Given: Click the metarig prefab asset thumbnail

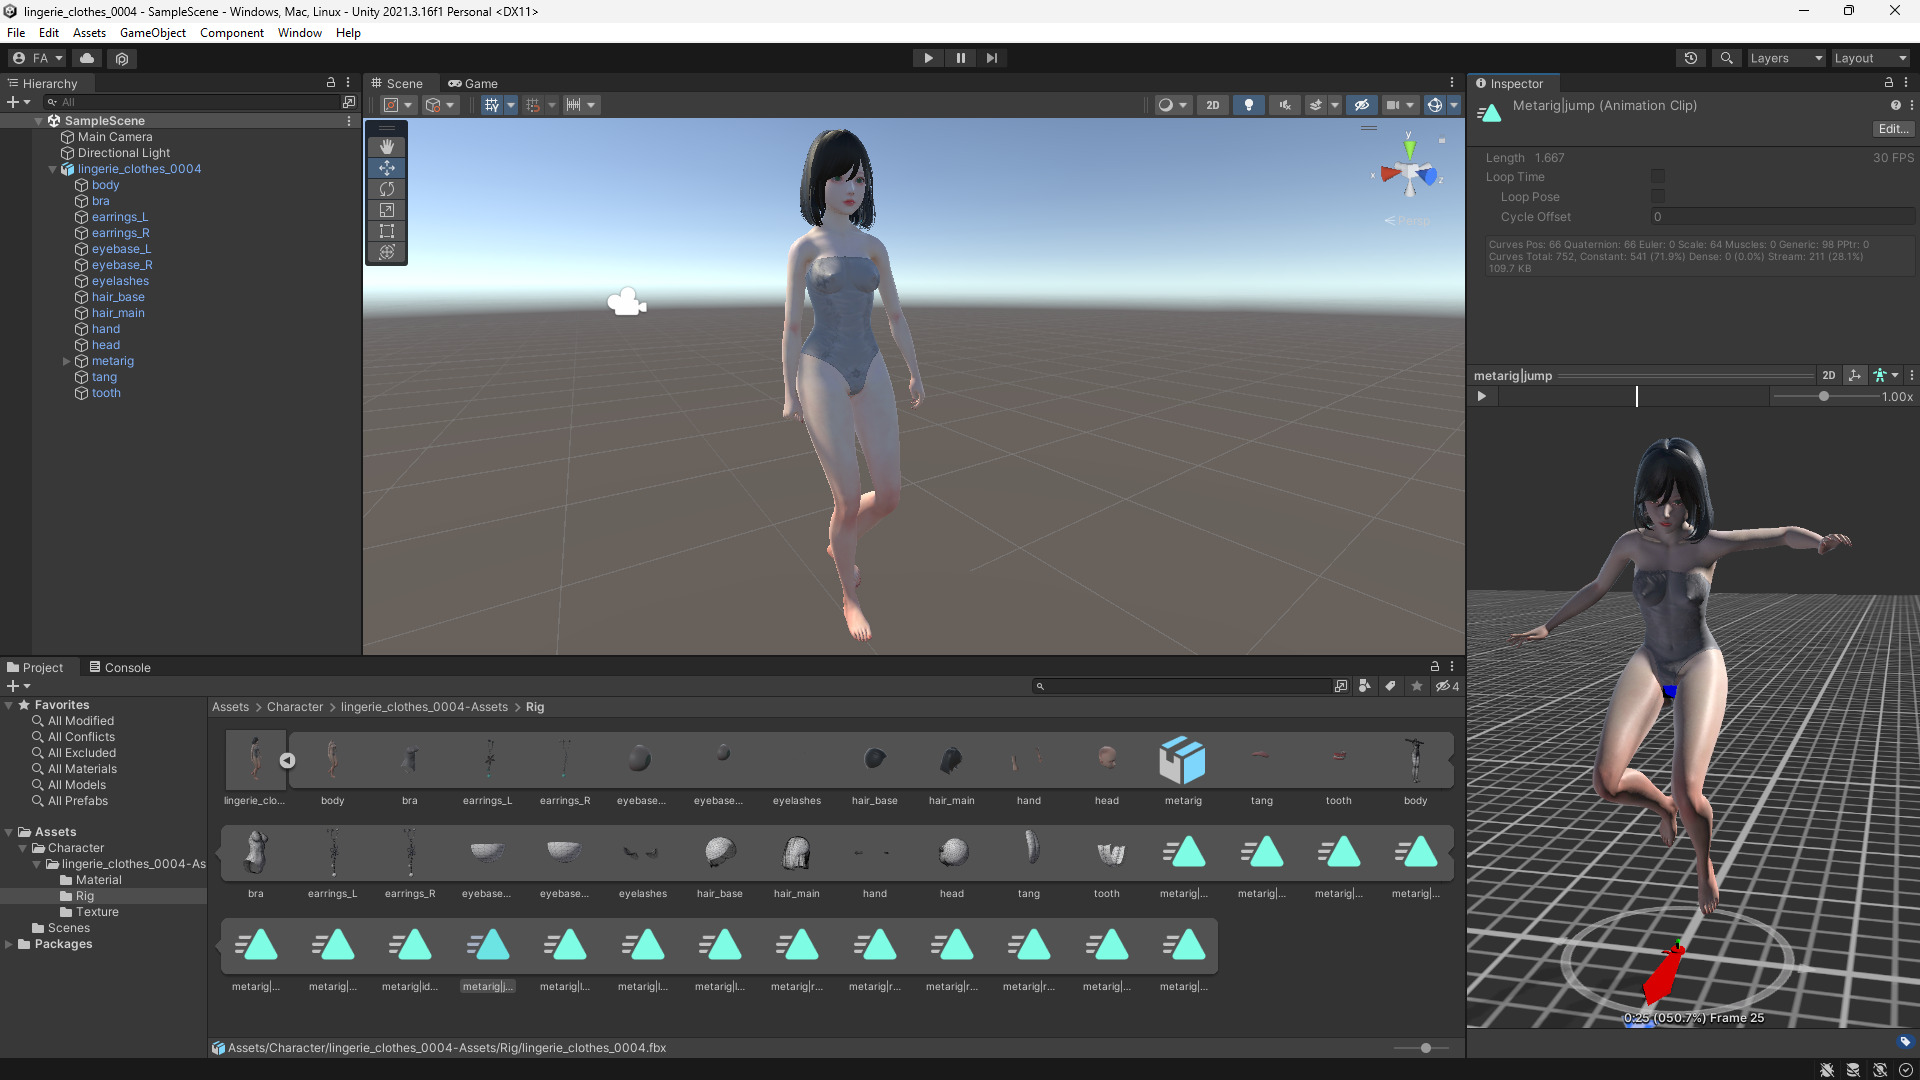Looking at the screenshot, I should (1183, 760).
